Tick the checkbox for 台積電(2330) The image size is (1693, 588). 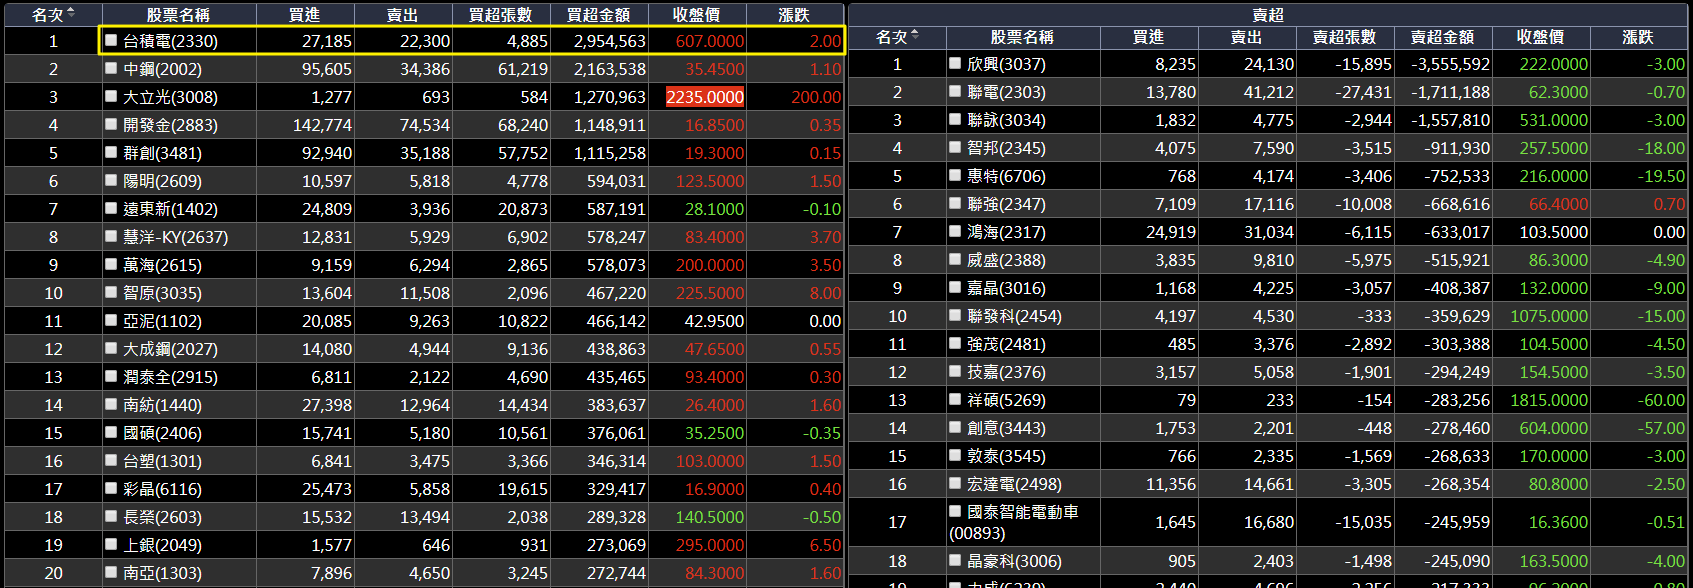tap(112, 41)
